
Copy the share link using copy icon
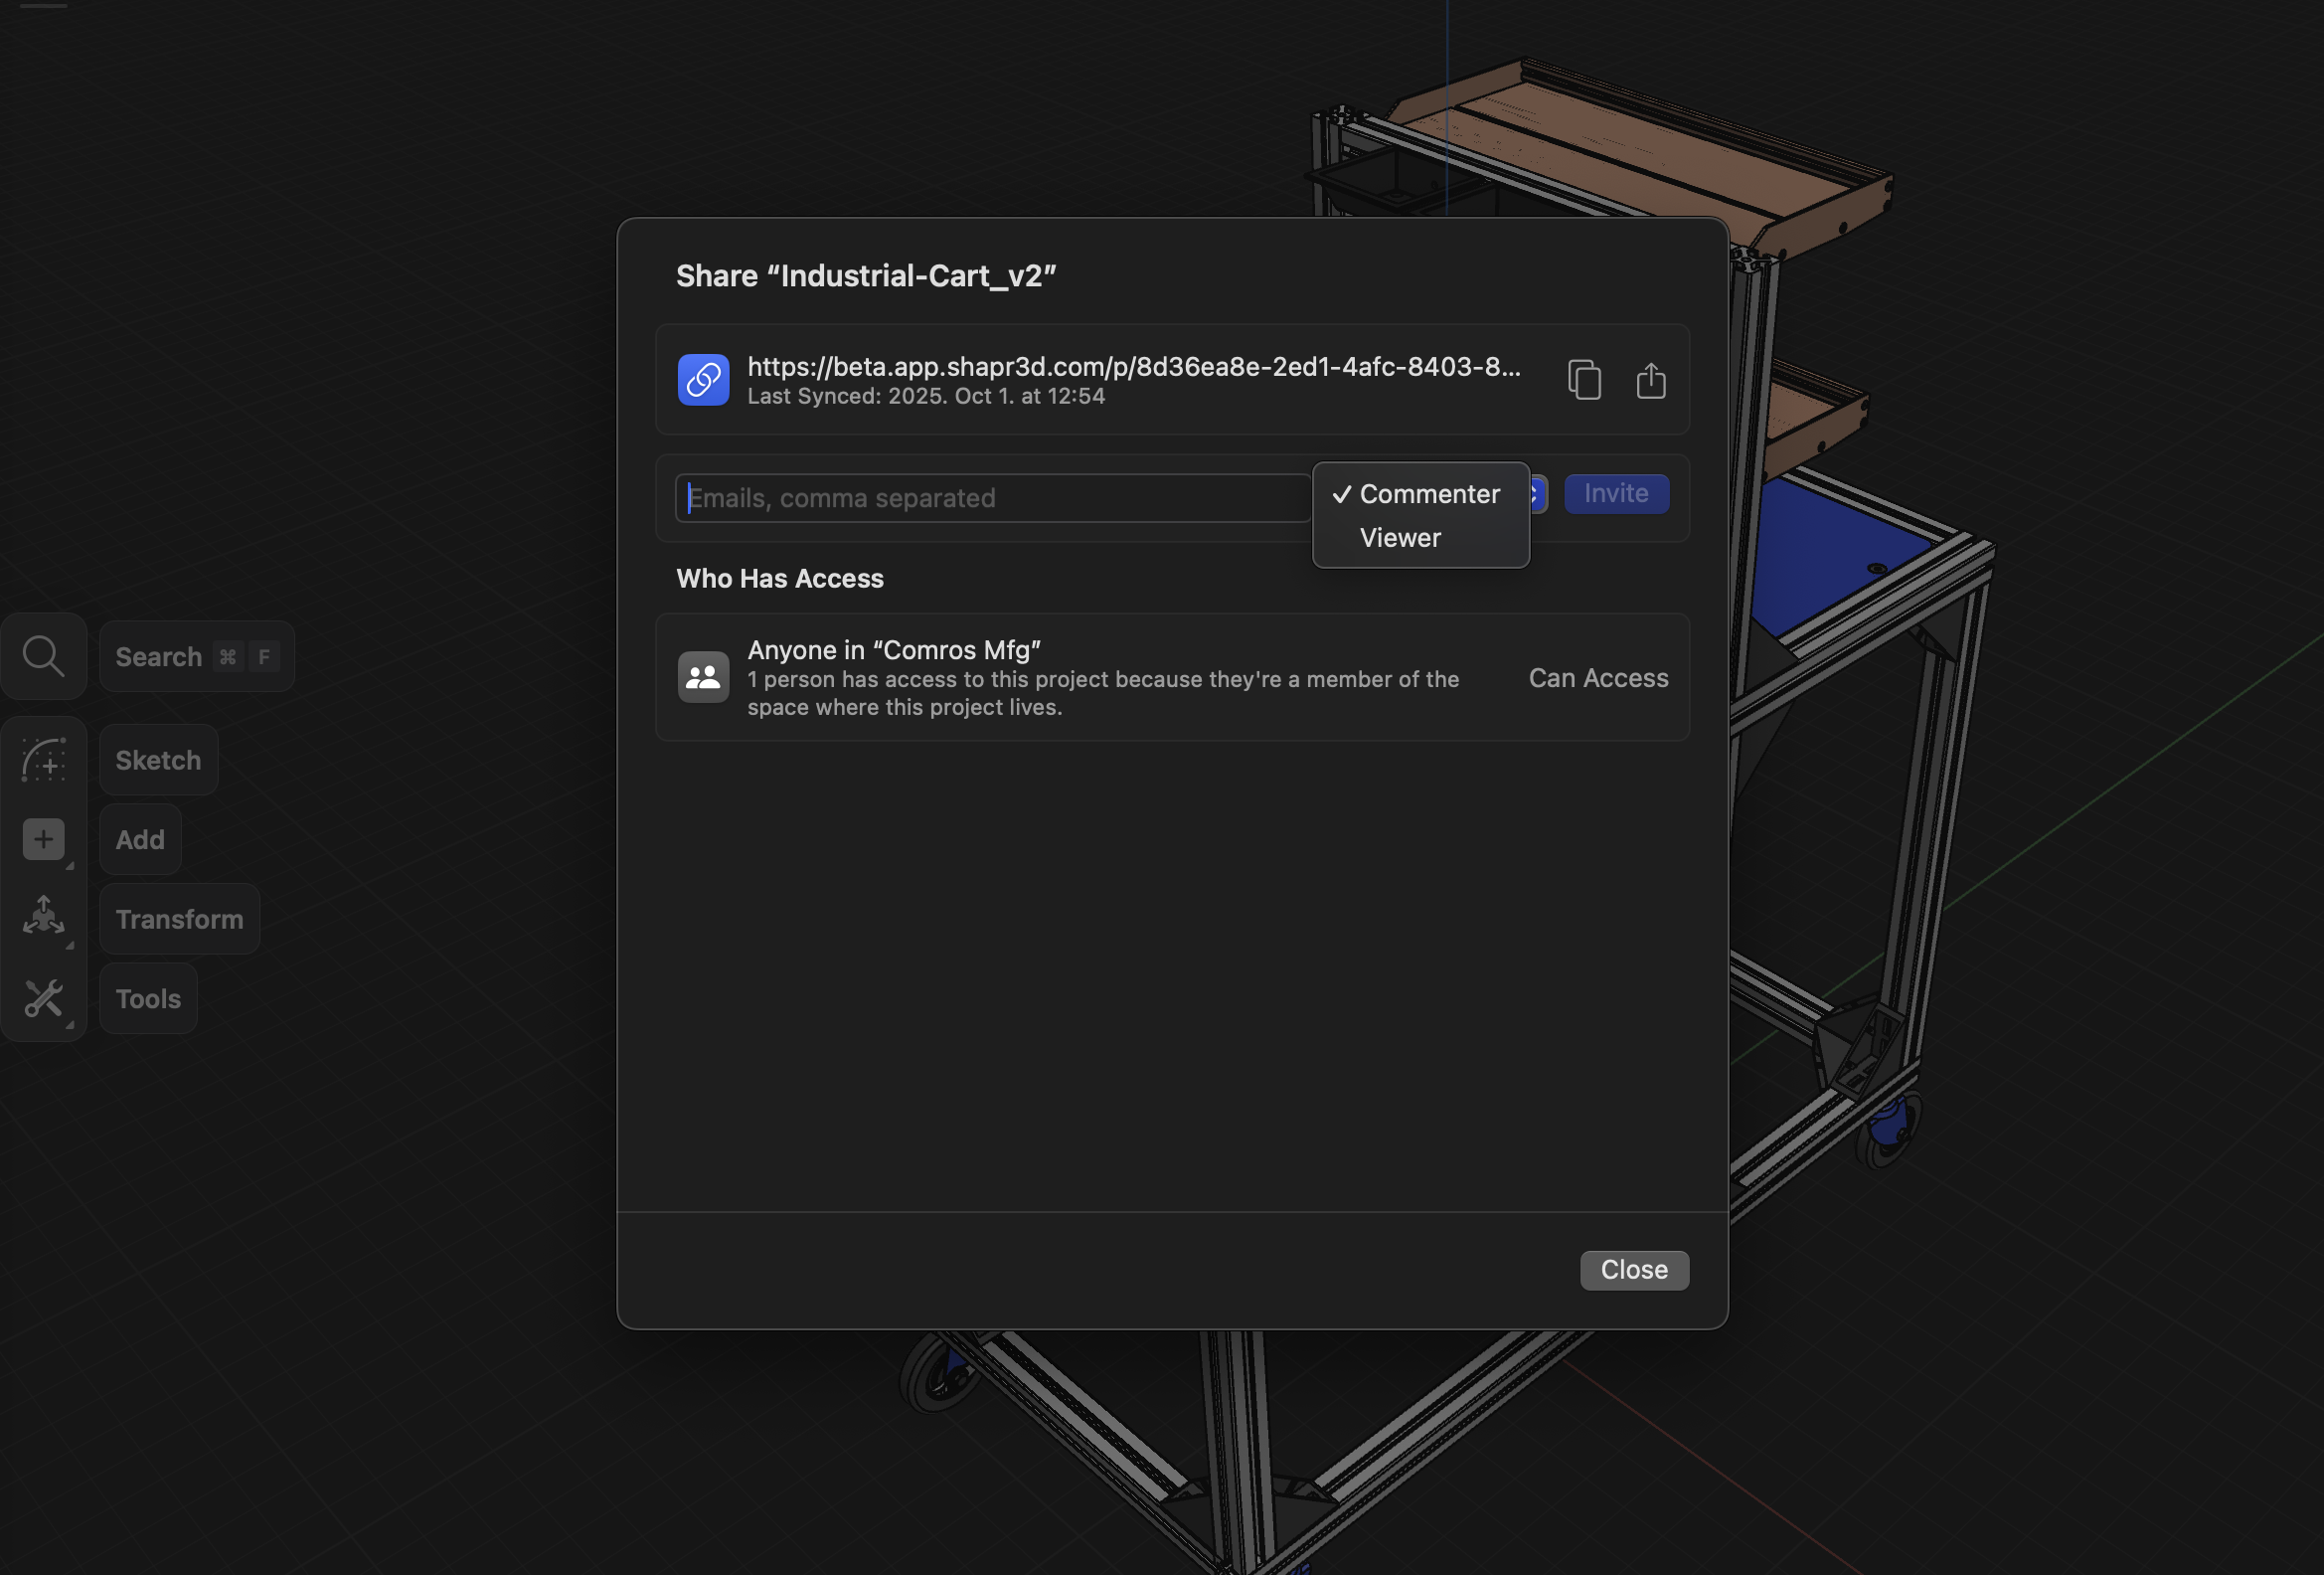tap(1584, 380)
